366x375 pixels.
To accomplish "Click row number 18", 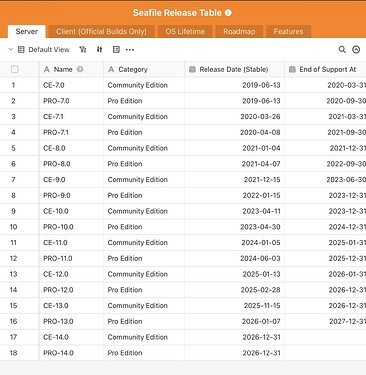I will coord(13,353).
